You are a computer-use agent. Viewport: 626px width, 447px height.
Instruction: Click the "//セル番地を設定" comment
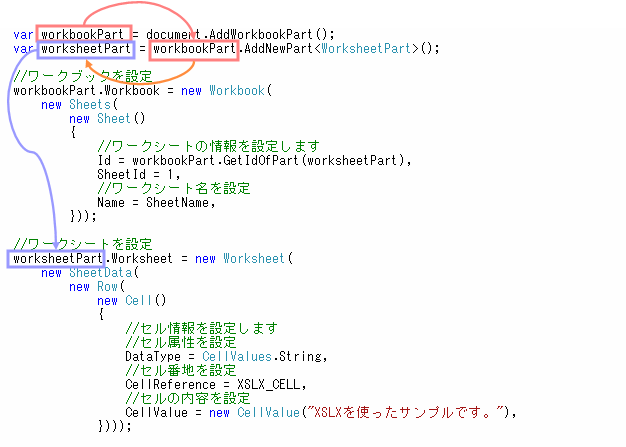pyautogui.click(x=180, y=370)
